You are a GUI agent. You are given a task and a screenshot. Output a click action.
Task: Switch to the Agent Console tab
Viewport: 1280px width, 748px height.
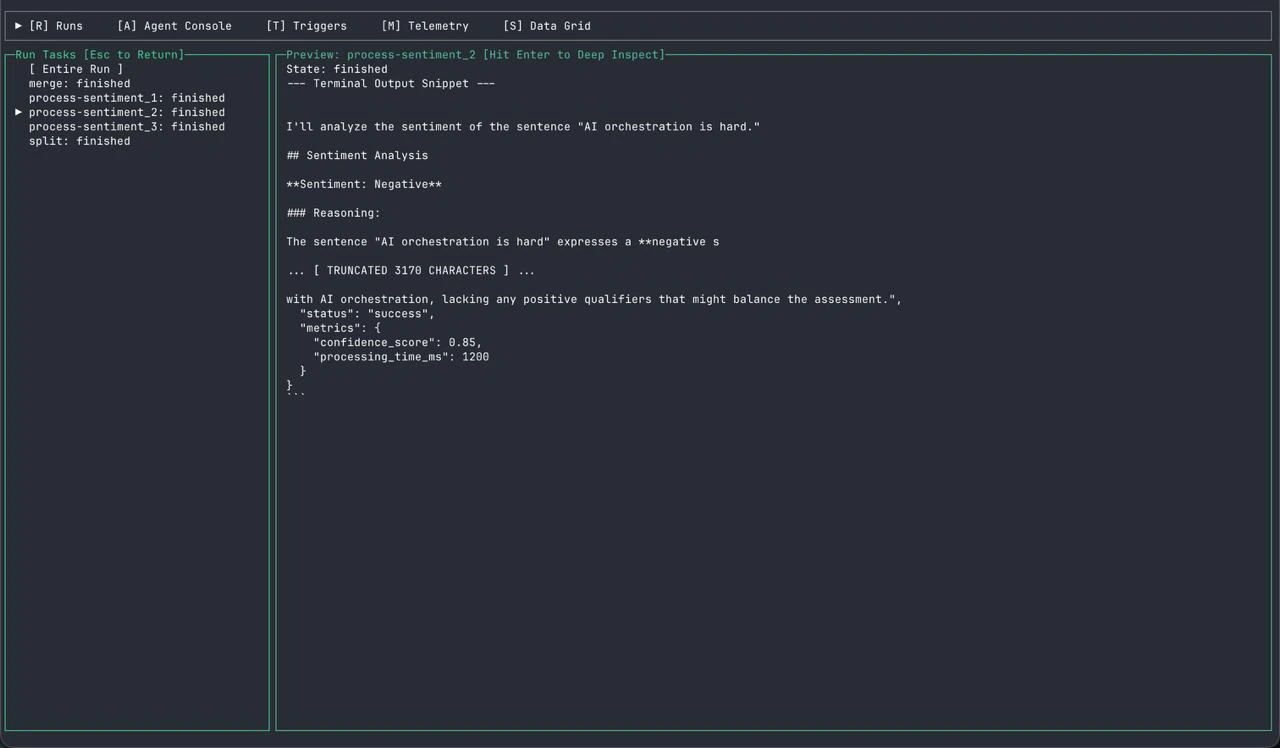click(x=174, y=25)
